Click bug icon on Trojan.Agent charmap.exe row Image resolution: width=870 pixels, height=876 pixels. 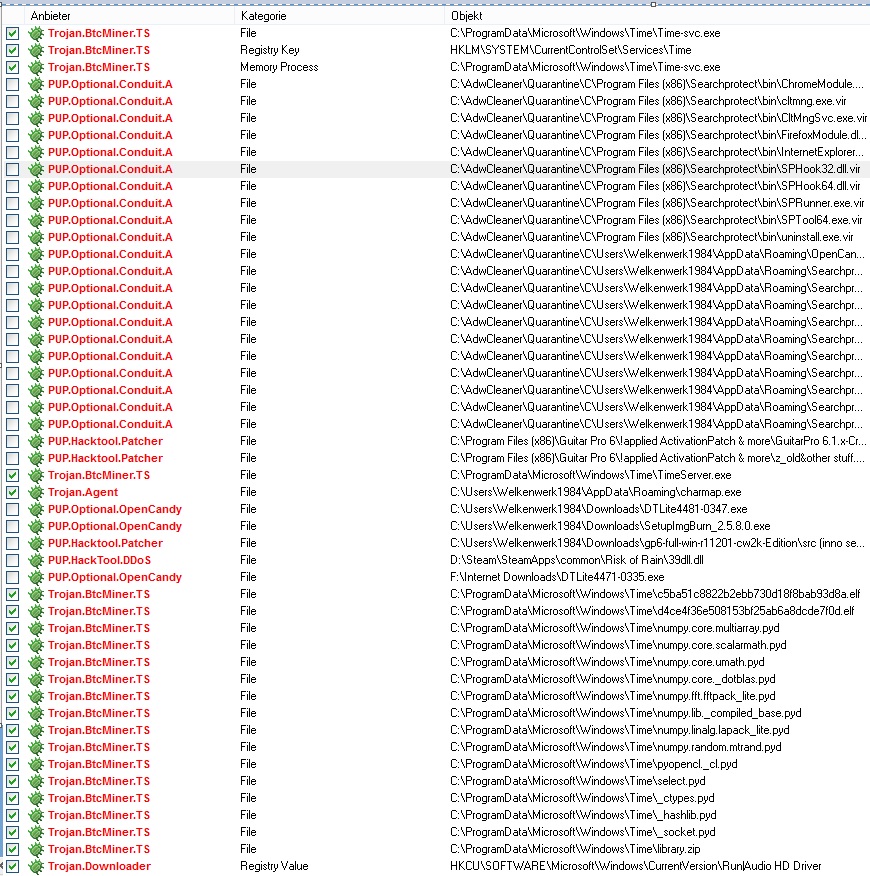click(36, 492)
